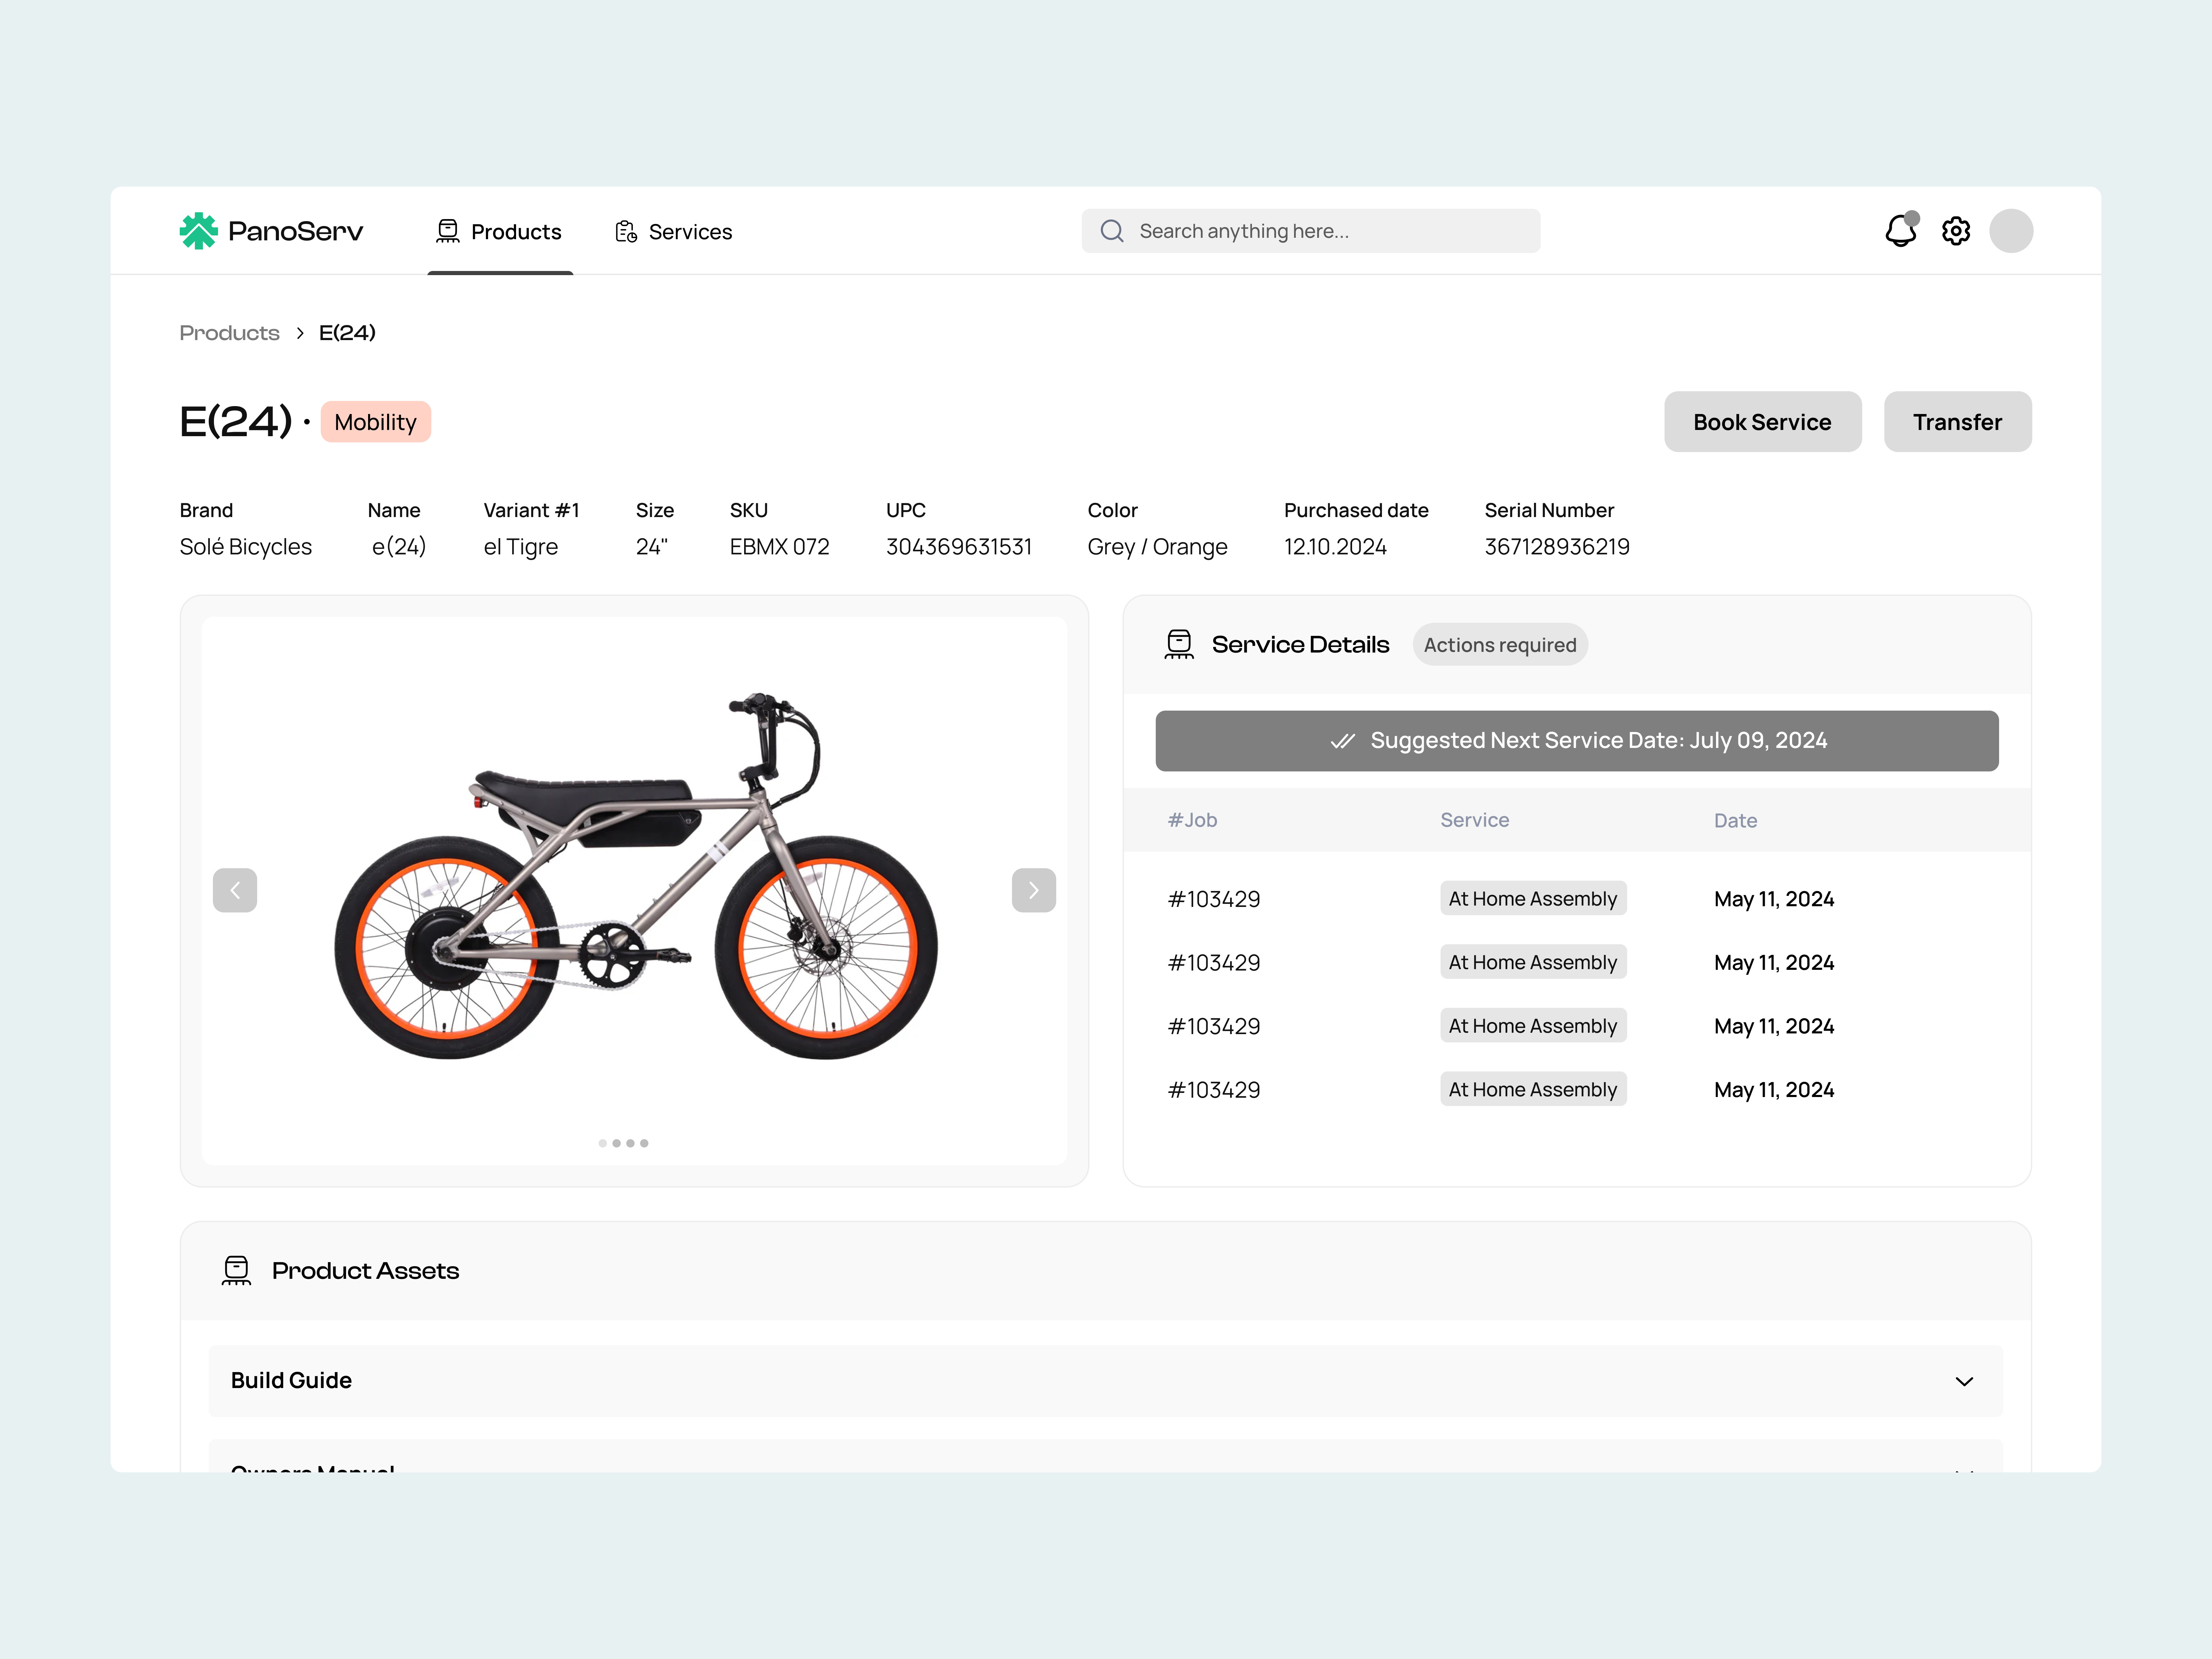
Task: Click the PanoServ logo icon
Action: (x=199, y=231)
